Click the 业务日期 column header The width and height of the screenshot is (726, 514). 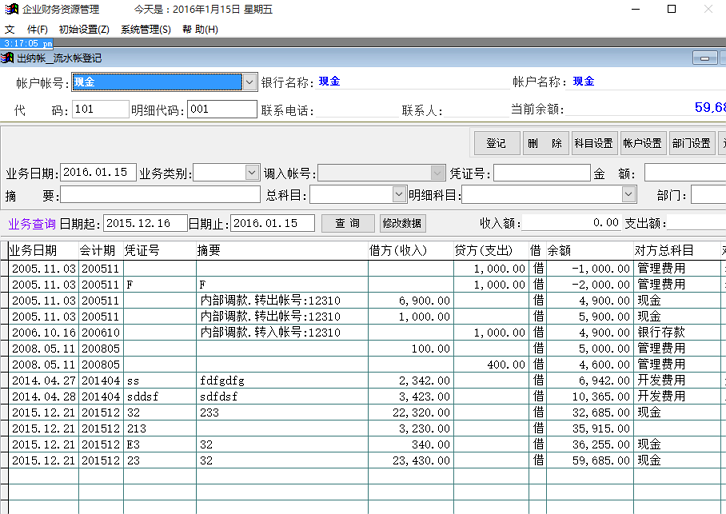(x=44, y=251)
